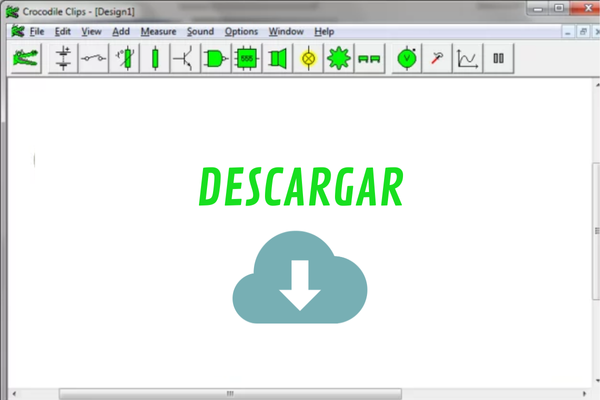600x400 pixels.
Task: Open the green gear mechanics tool
Action: [339, 58]
